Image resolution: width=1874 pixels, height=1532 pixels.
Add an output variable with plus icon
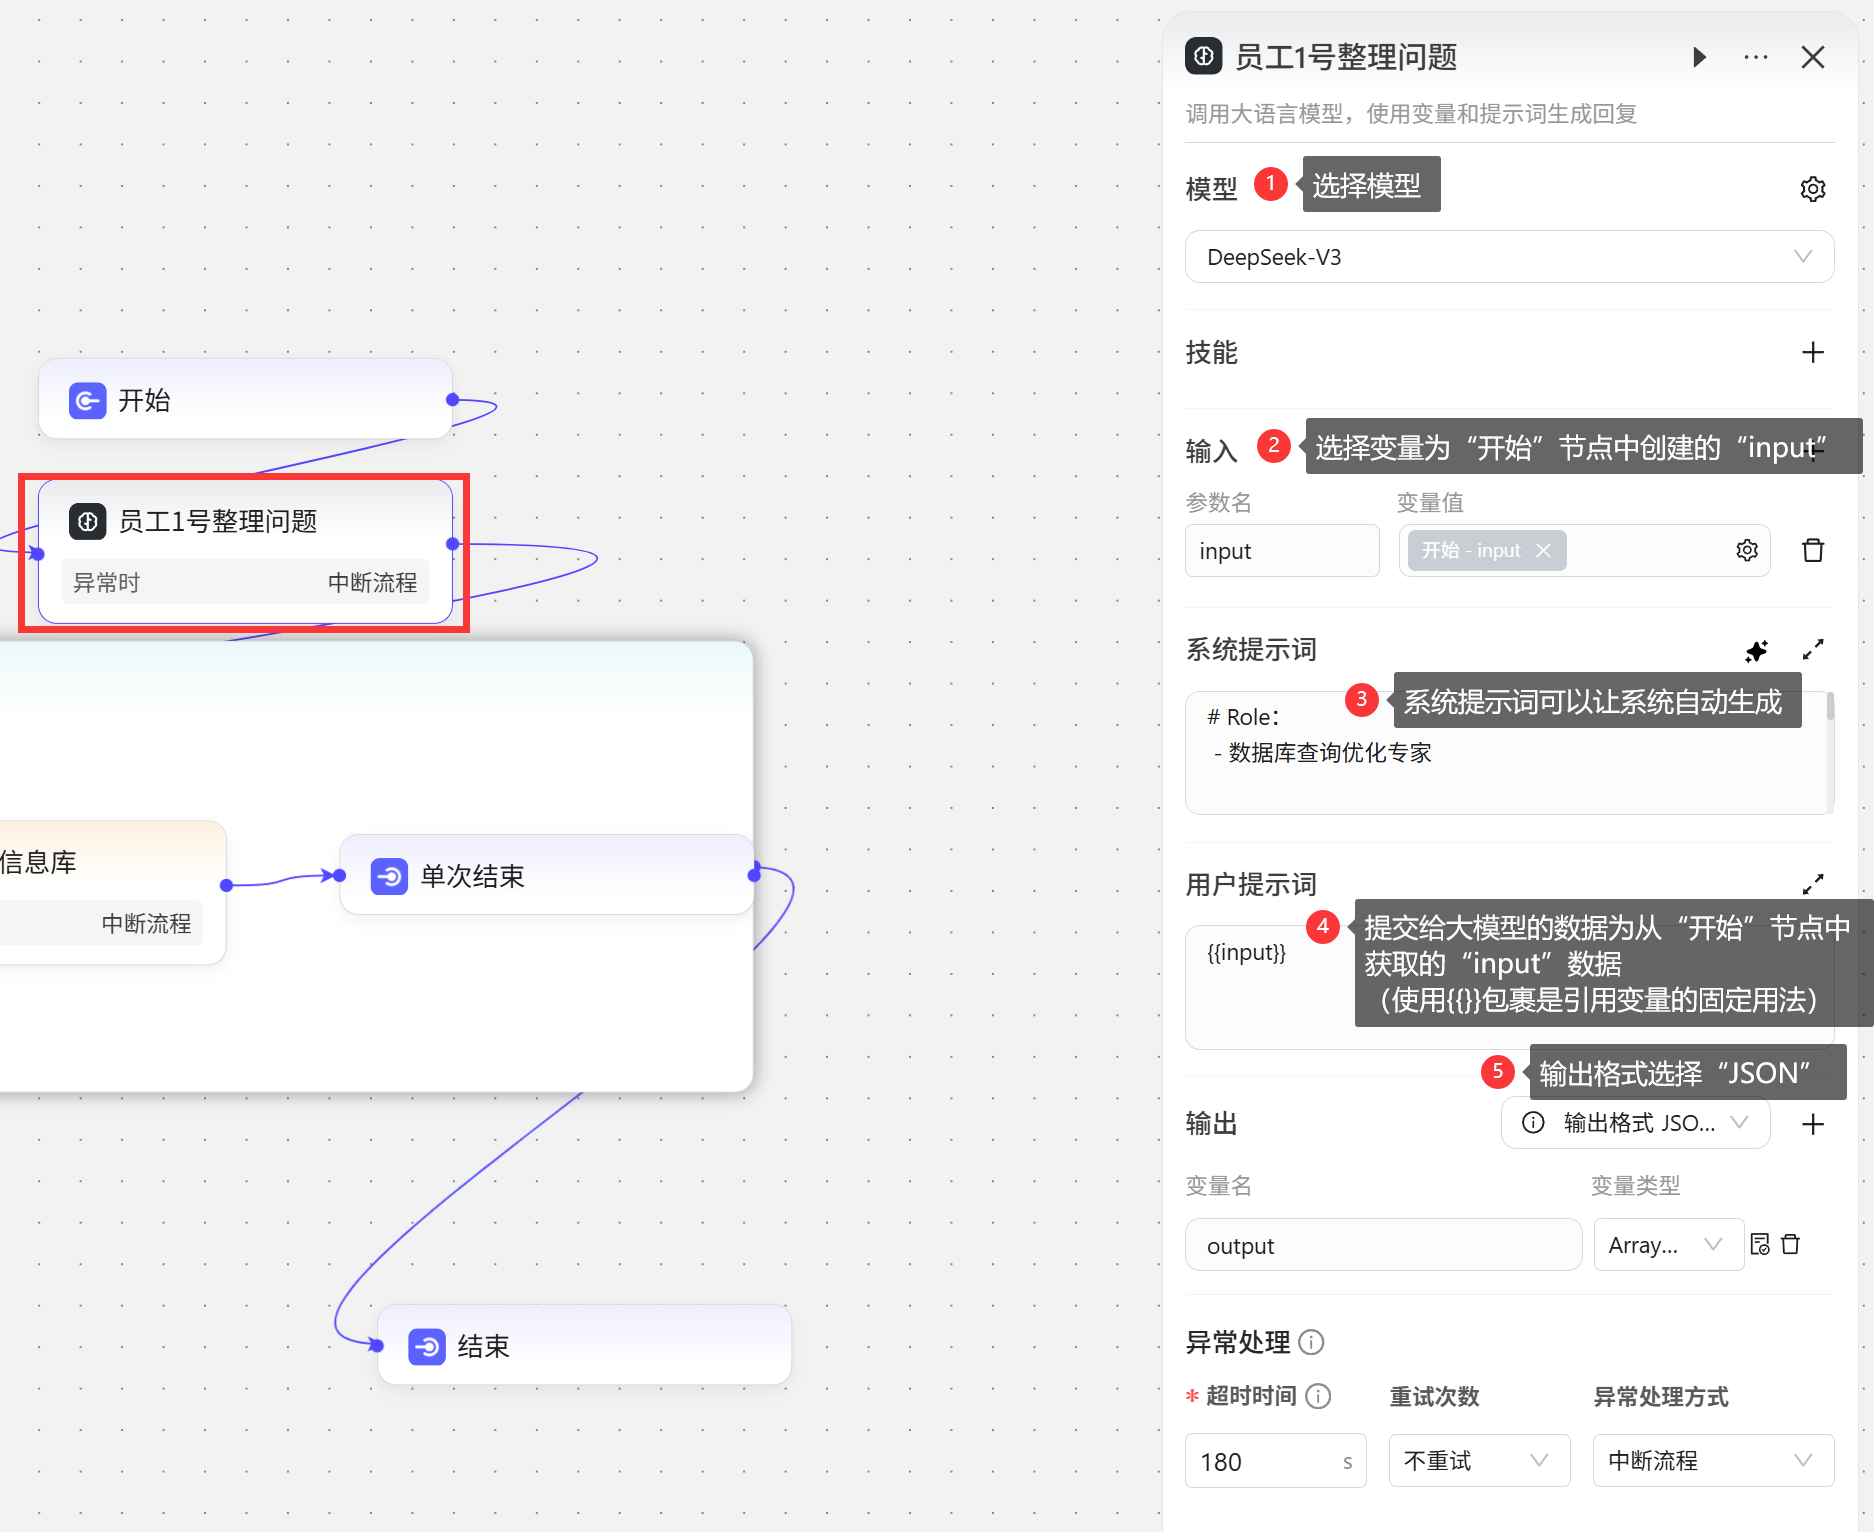click(1812, 1124)
